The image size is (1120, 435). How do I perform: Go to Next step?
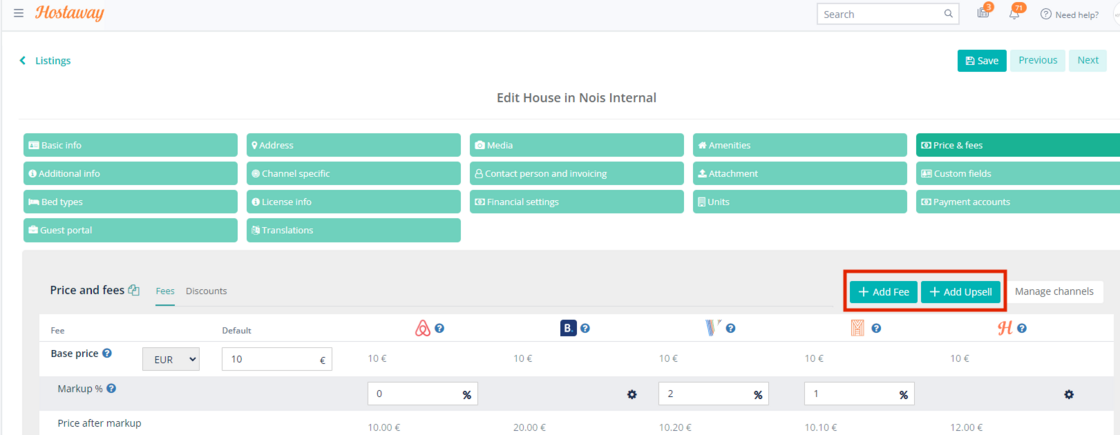click(x=1087, y=61)
